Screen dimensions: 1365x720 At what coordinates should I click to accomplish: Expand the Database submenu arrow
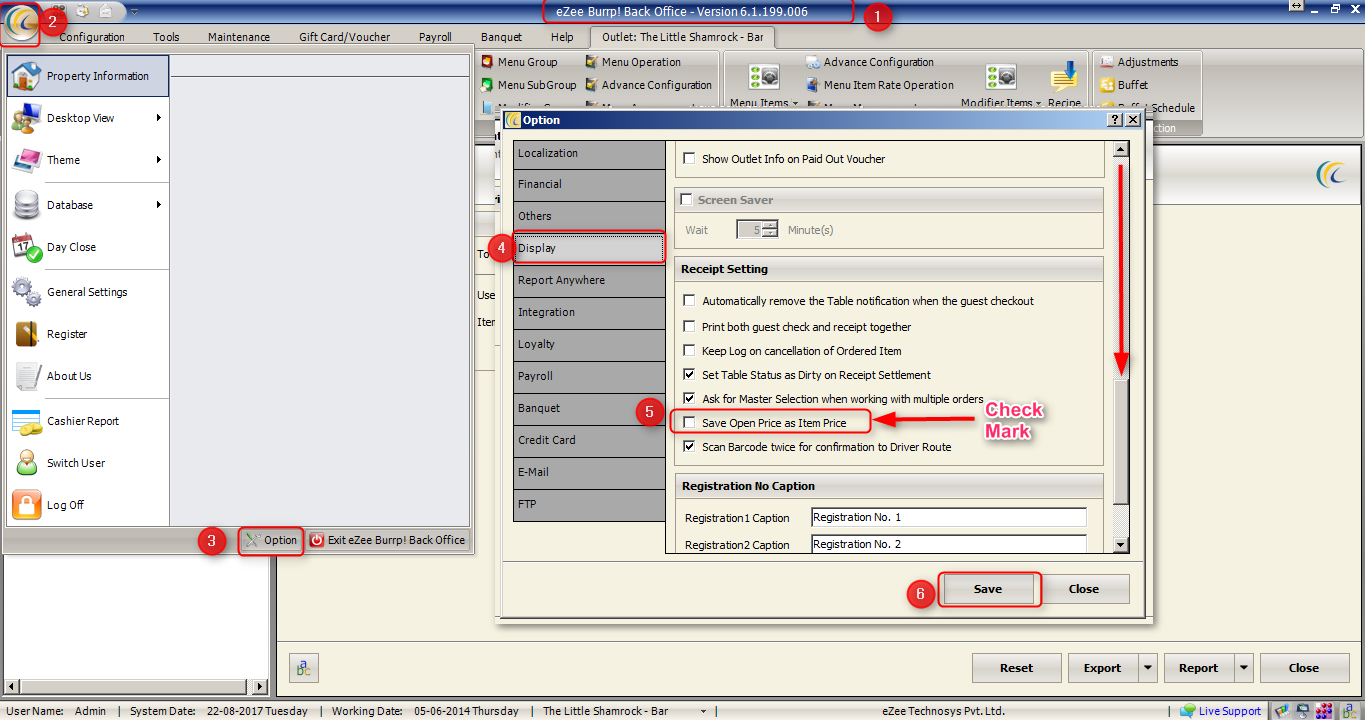click(159, 205)
